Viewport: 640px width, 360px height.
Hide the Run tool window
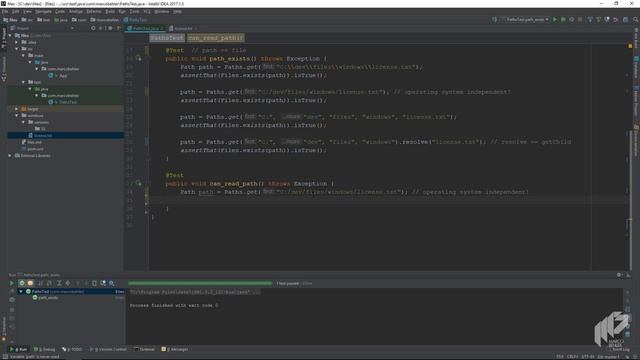click(628, 275)
